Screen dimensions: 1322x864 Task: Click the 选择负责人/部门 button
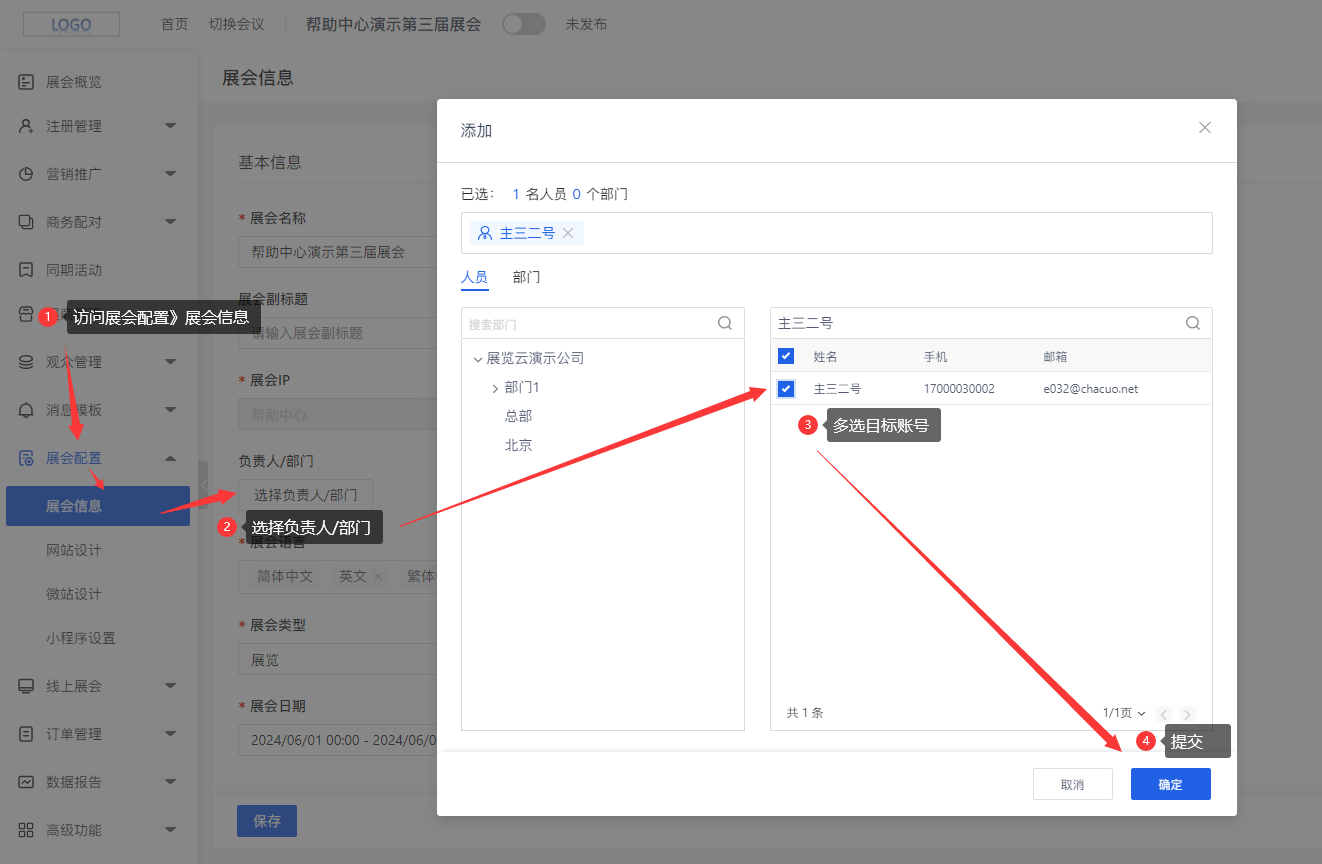click(x=305, y=494)
